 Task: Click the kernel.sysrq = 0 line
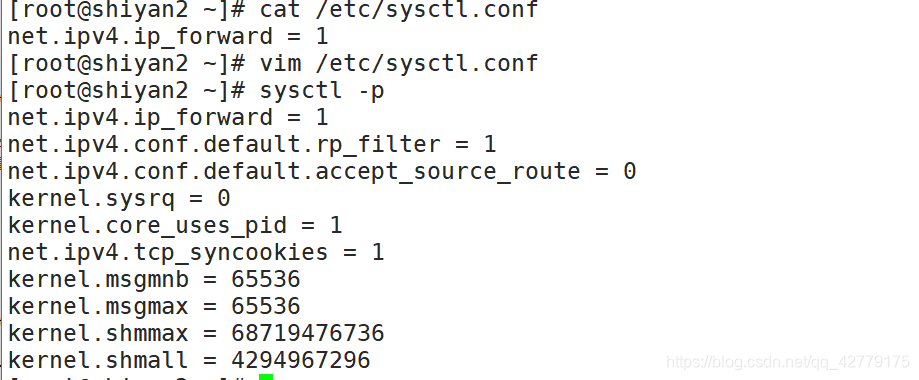119,199
